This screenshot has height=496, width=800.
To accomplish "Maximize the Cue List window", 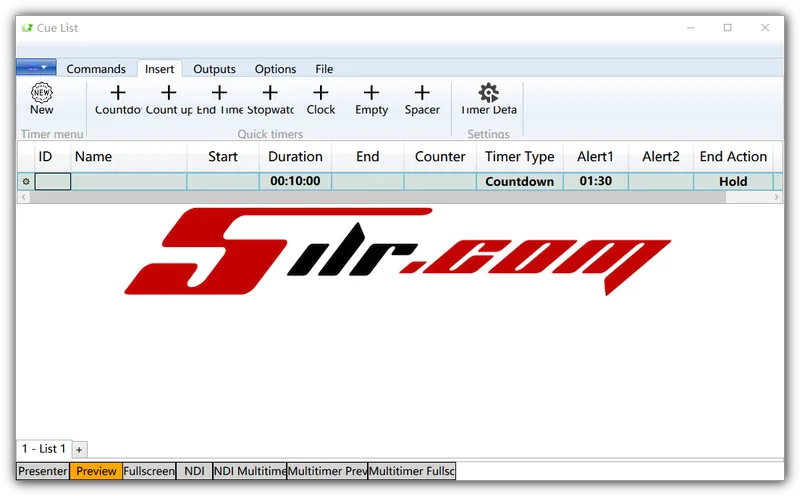I will pos(728,28).
